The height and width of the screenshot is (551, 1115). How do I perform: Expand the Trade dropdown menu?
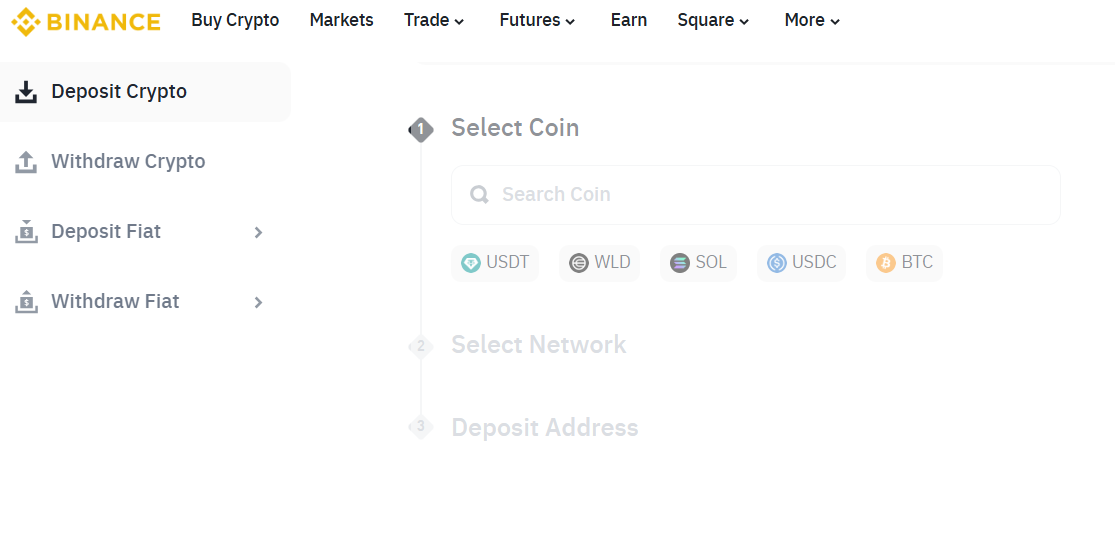click(x=434, y=21)
